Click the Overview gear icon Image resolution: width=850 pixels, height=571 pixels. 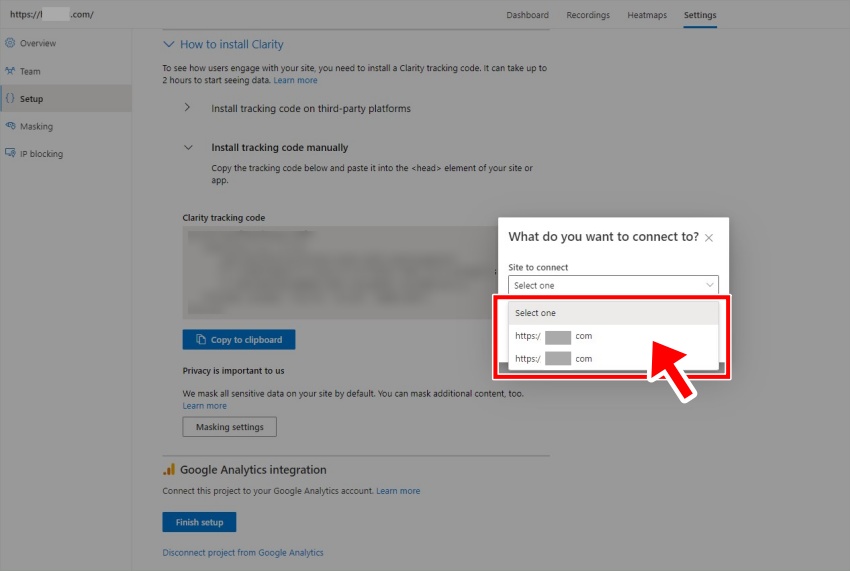click(10, 43)
